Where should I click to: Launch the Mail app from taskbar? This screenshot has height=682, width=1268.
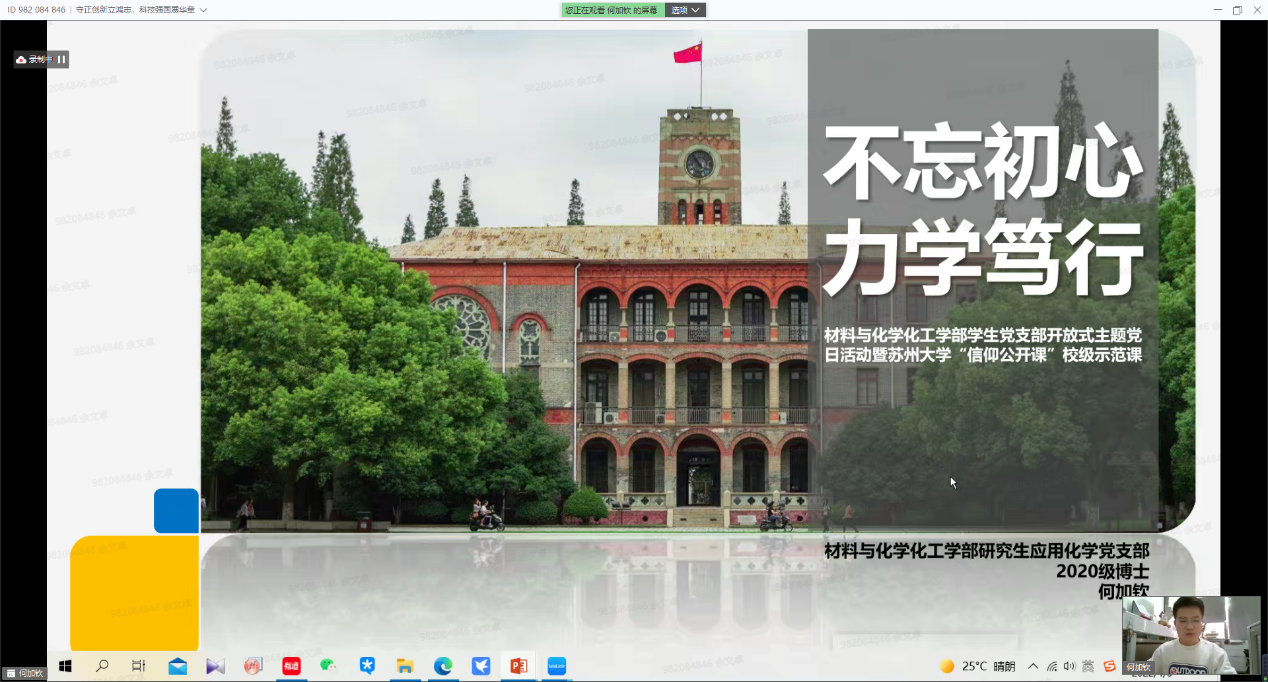click(177, 666)
